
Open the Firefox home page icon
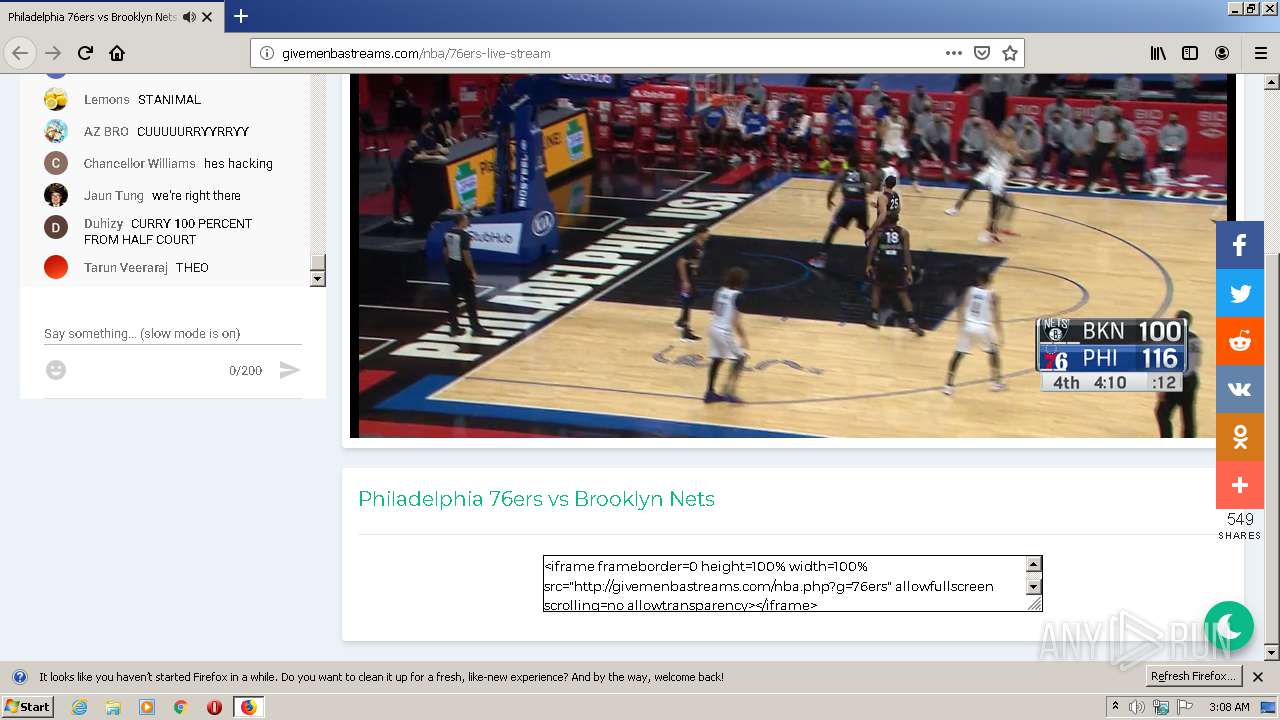117,53
